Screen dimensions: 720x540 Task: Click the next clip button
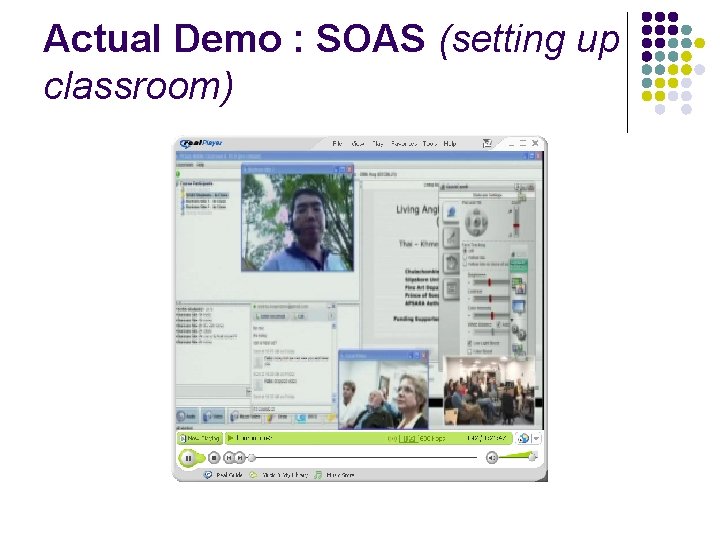point(240,457)
